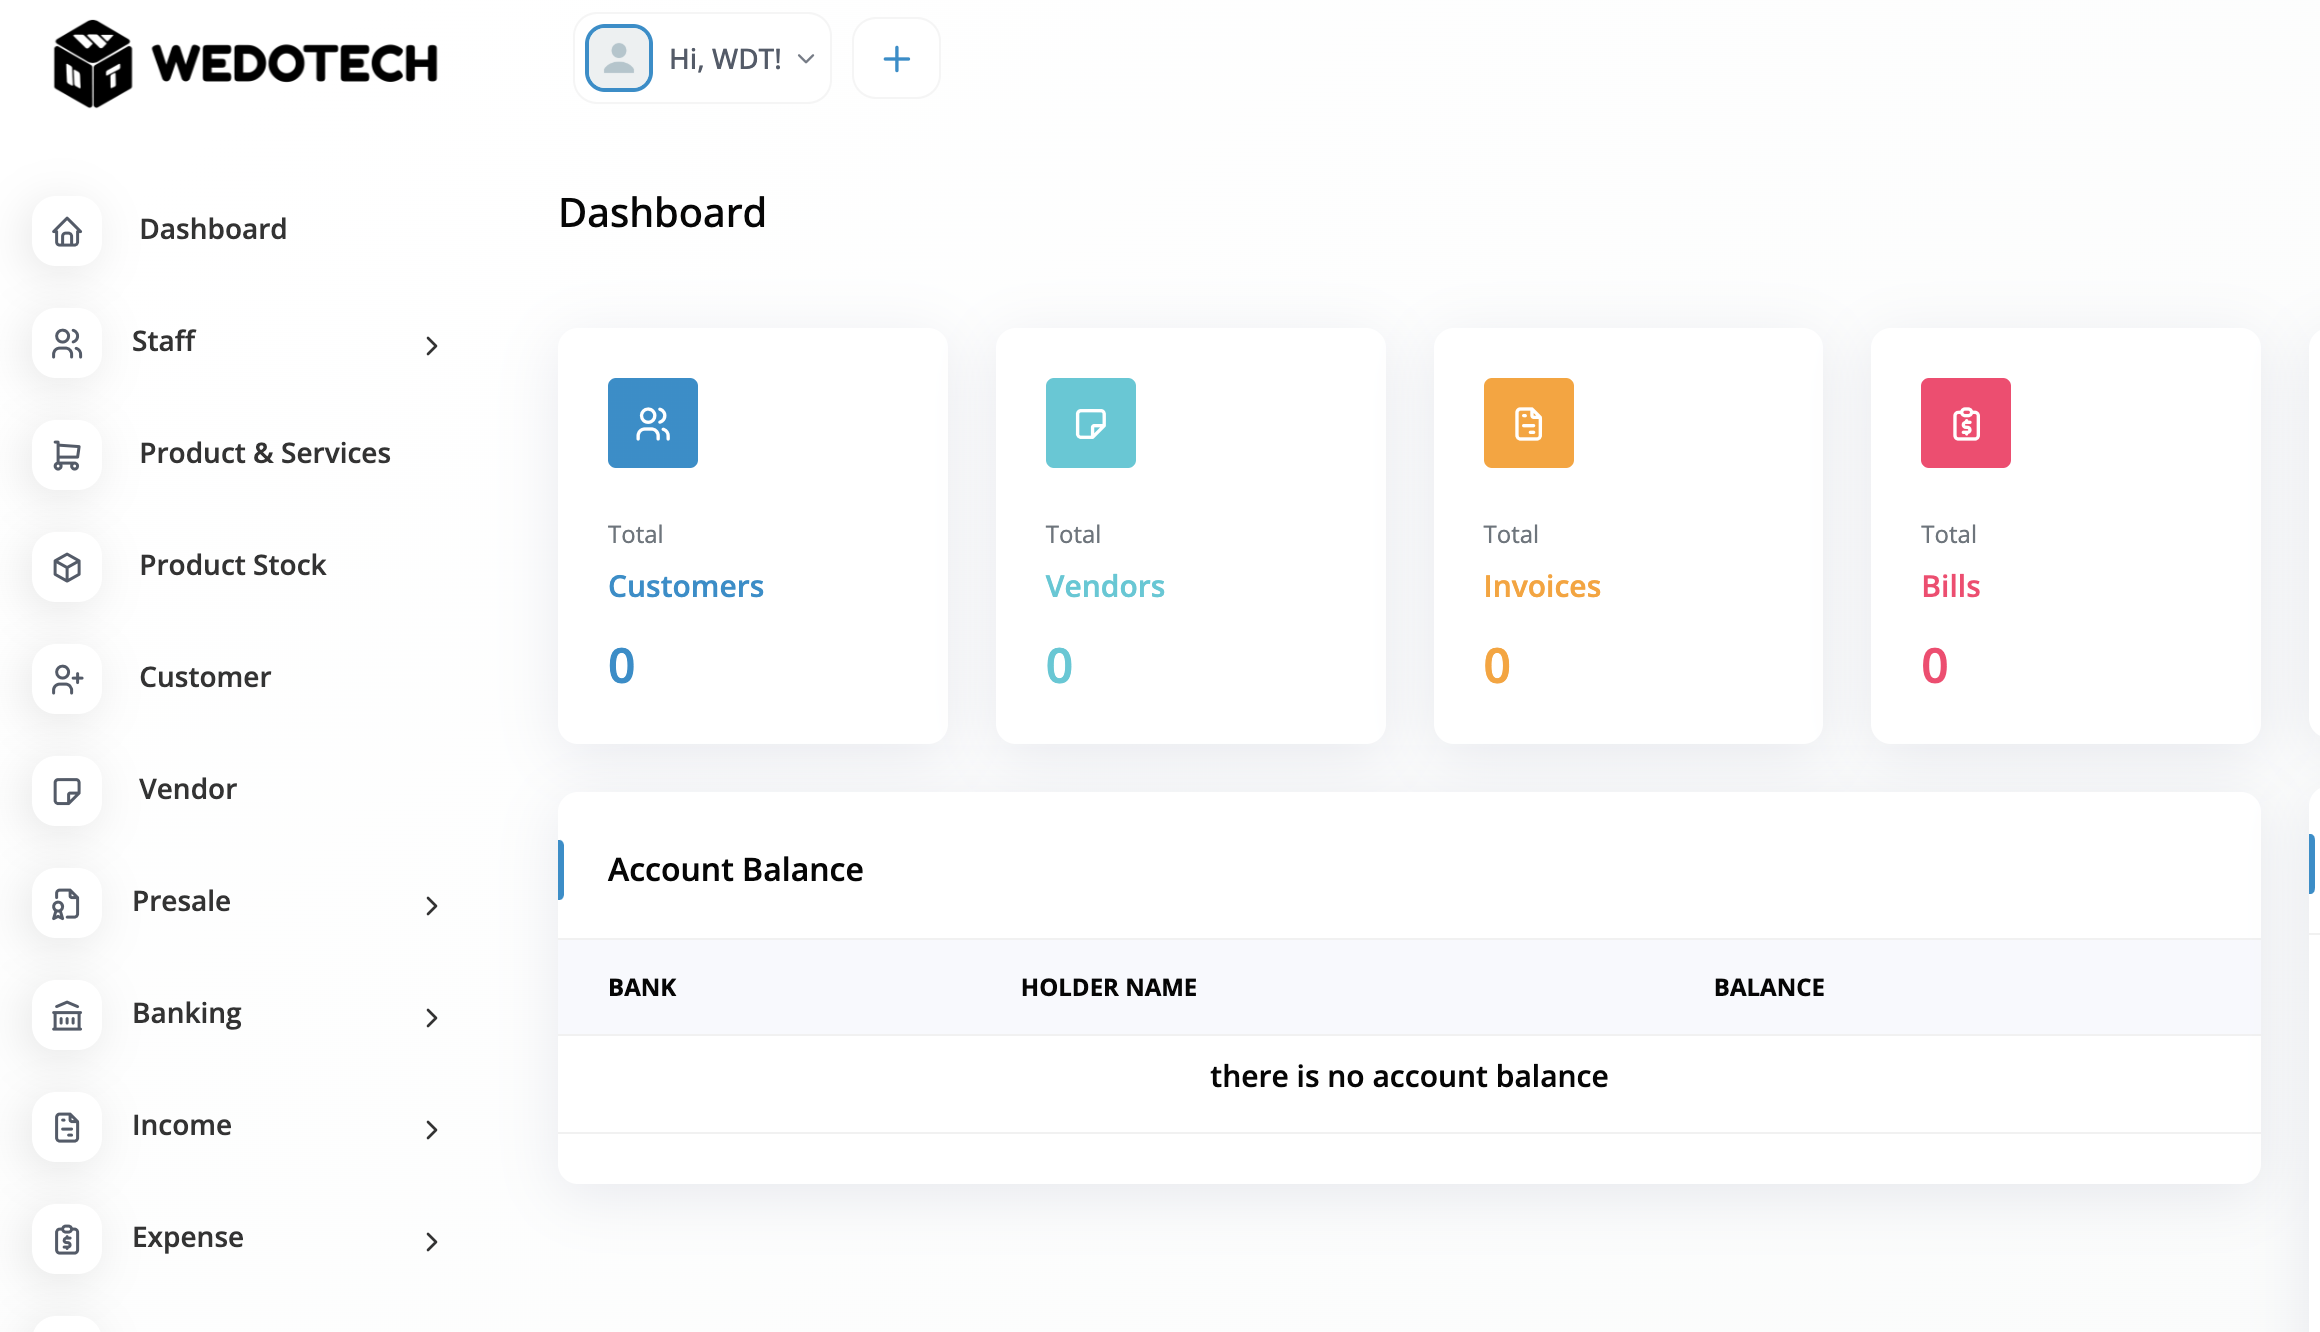Click the Product Stock box icon
Image resolution: width=2320 pixels, height=1332 pixels.
67,567
